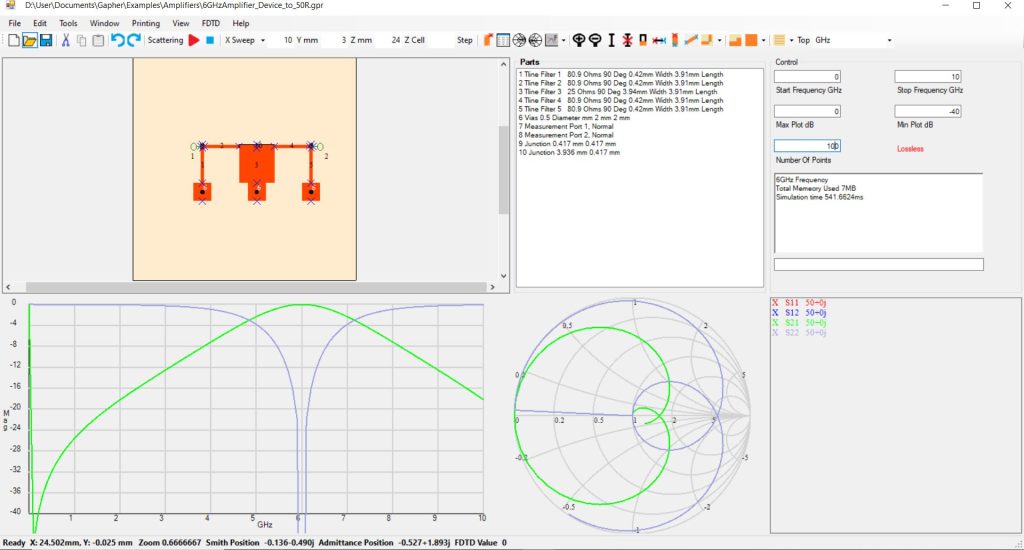
Task: Click the New document icon
Action: (13, 40)
